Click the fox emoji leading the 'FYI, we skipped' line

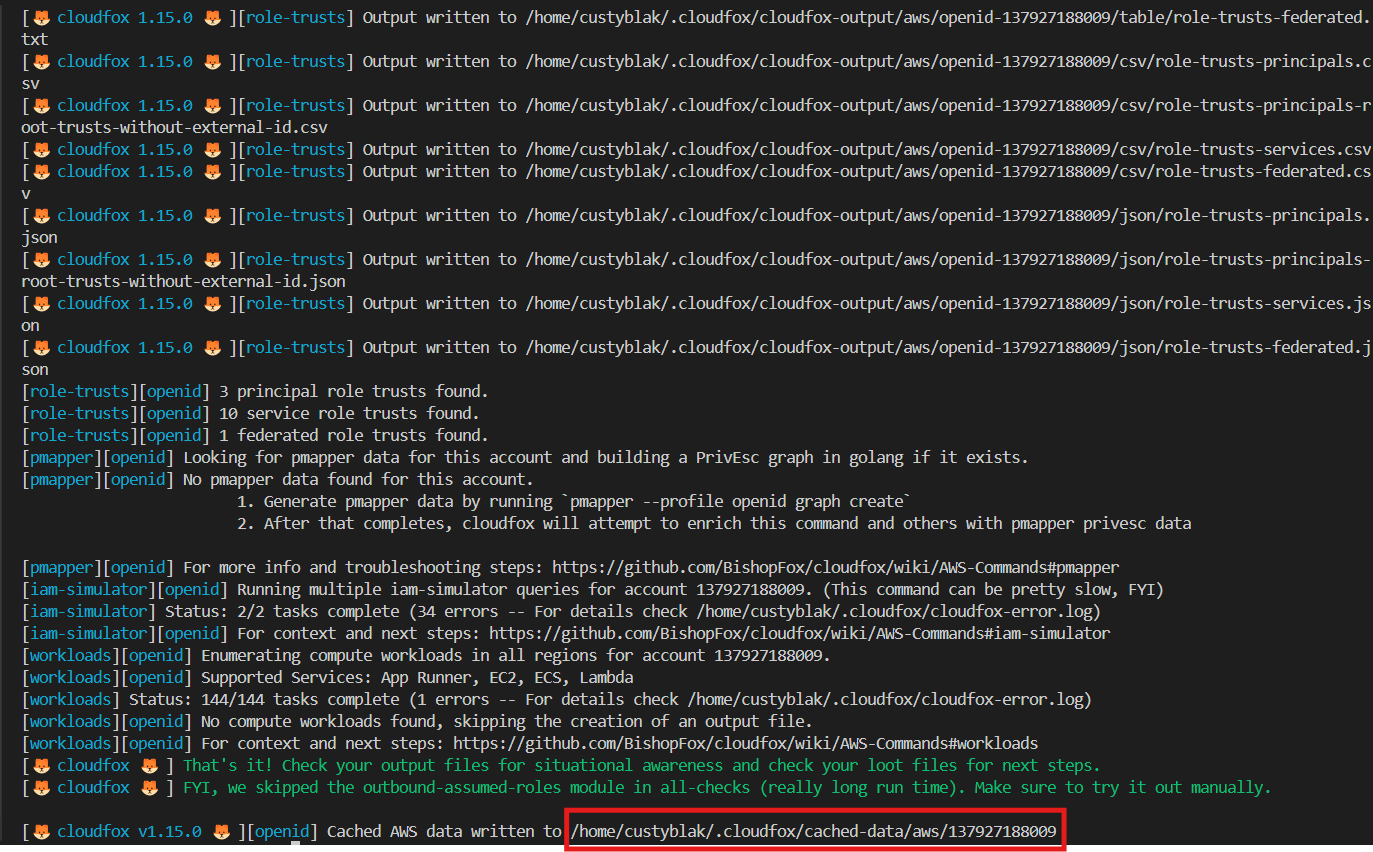41,787
